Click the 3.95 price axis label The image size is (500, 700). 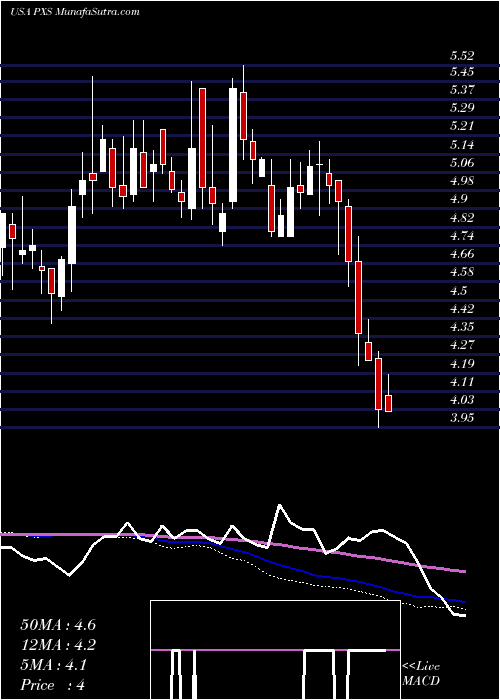(462, 418)
